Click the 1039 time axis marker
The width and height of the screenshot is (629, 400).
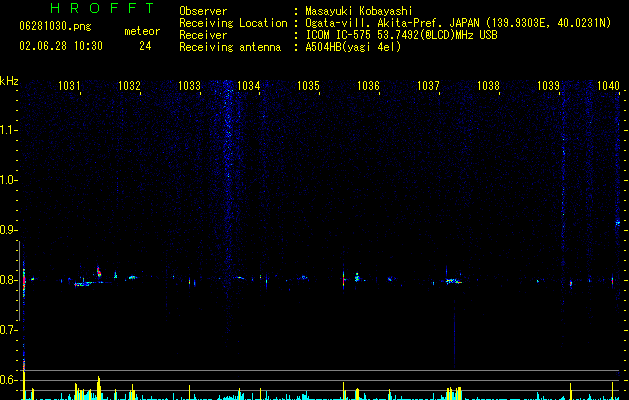tap(548, 86)
